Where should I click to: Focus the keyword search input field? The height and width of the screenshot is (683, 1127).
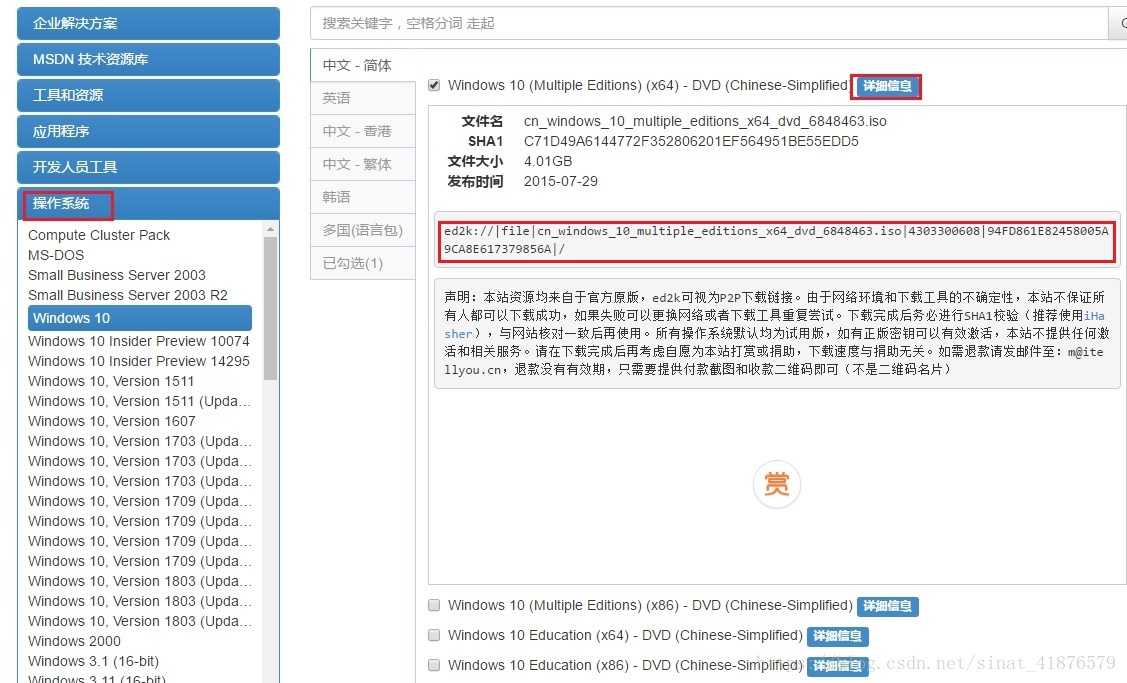[709, 23]
